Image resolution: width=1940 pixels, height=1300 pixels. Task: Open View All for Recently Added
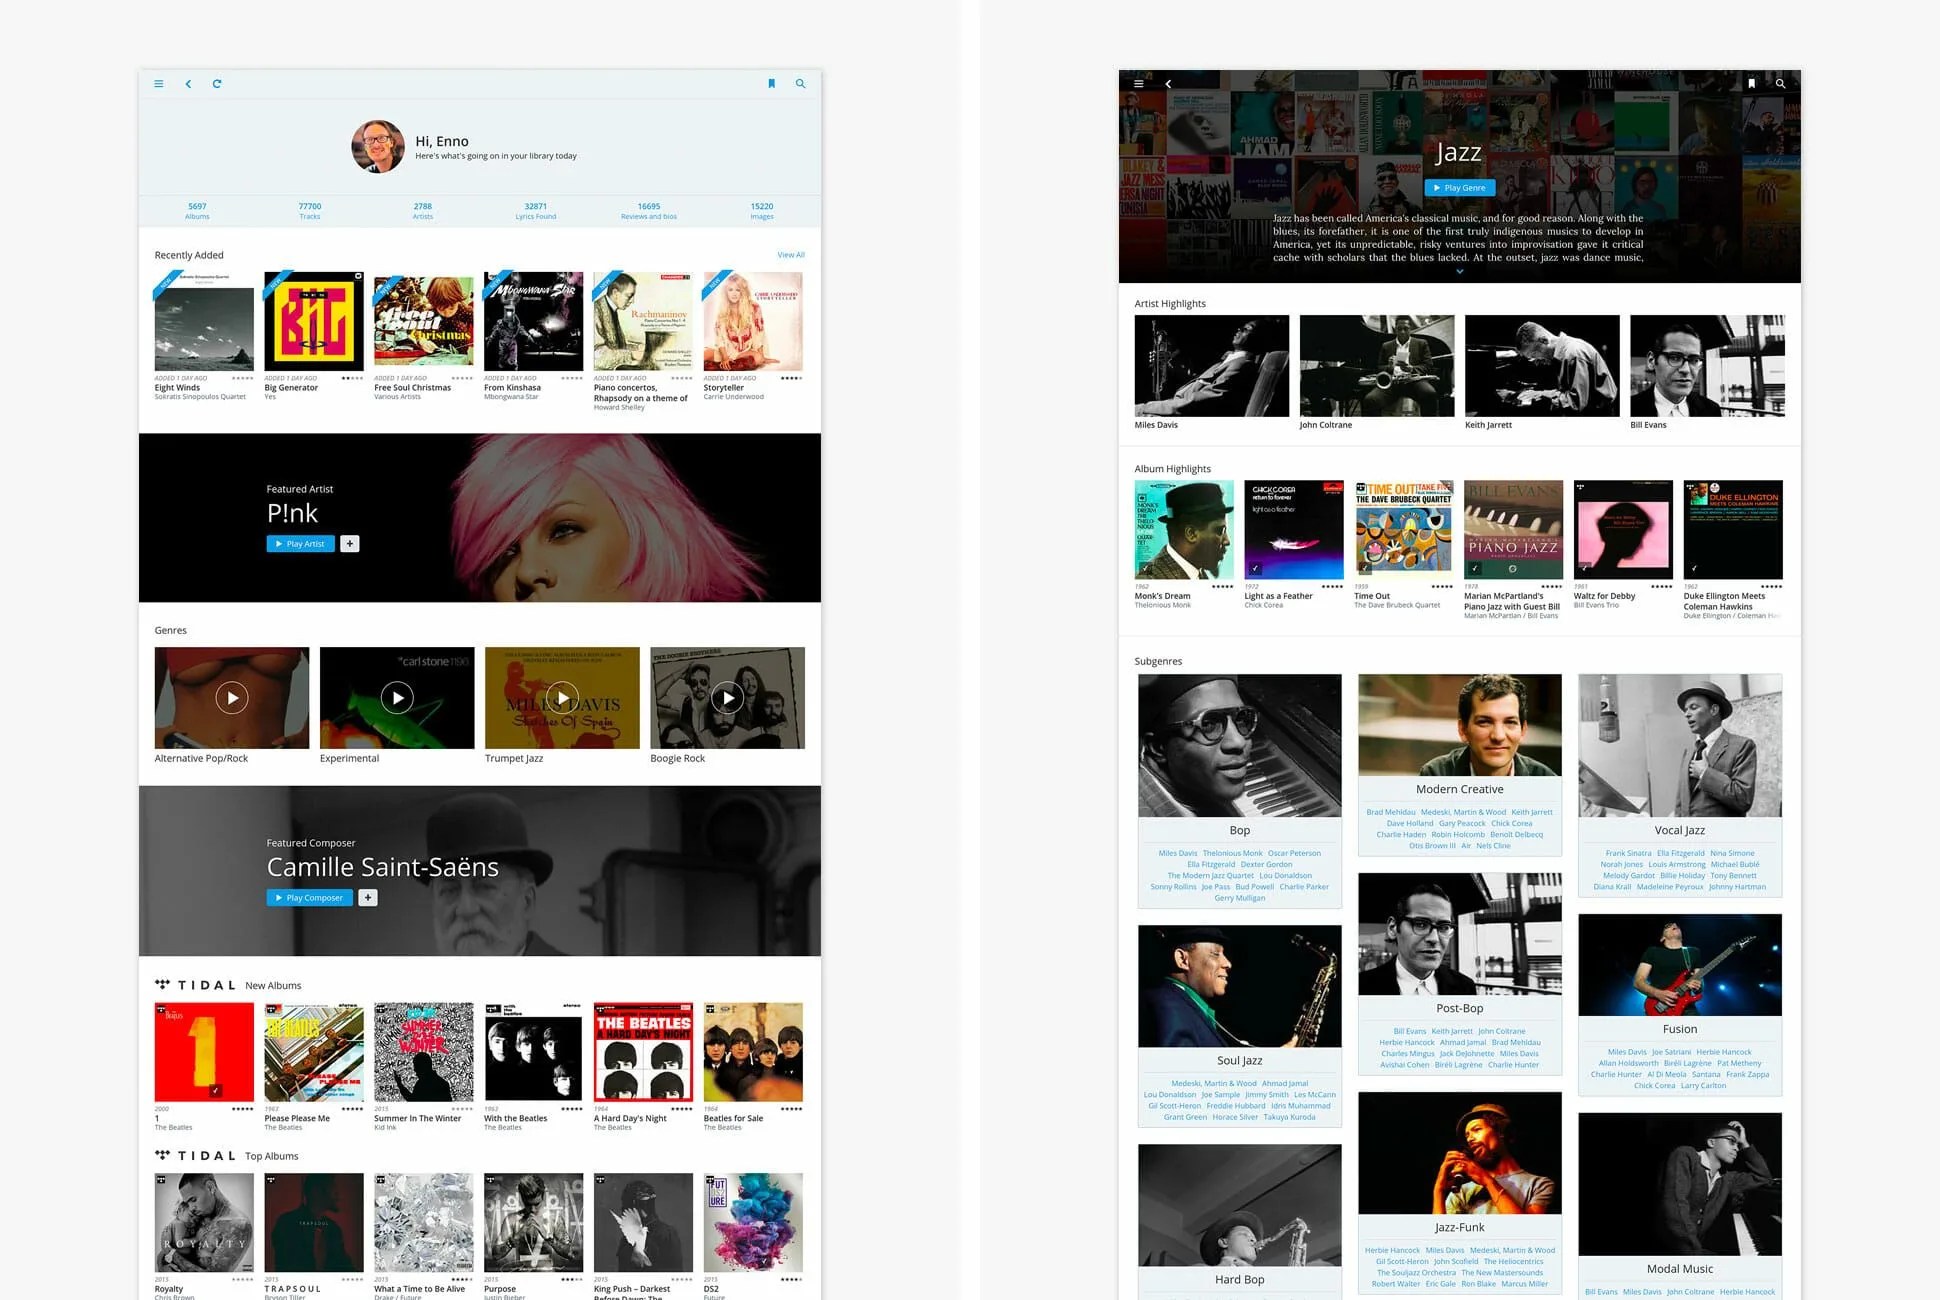[791, 255]
